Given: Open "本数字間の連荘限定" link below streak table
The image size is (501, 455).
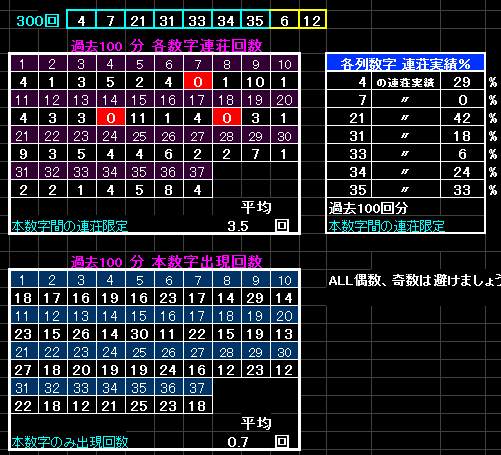Looking at the screenshot, I should (x=69, y=226).
